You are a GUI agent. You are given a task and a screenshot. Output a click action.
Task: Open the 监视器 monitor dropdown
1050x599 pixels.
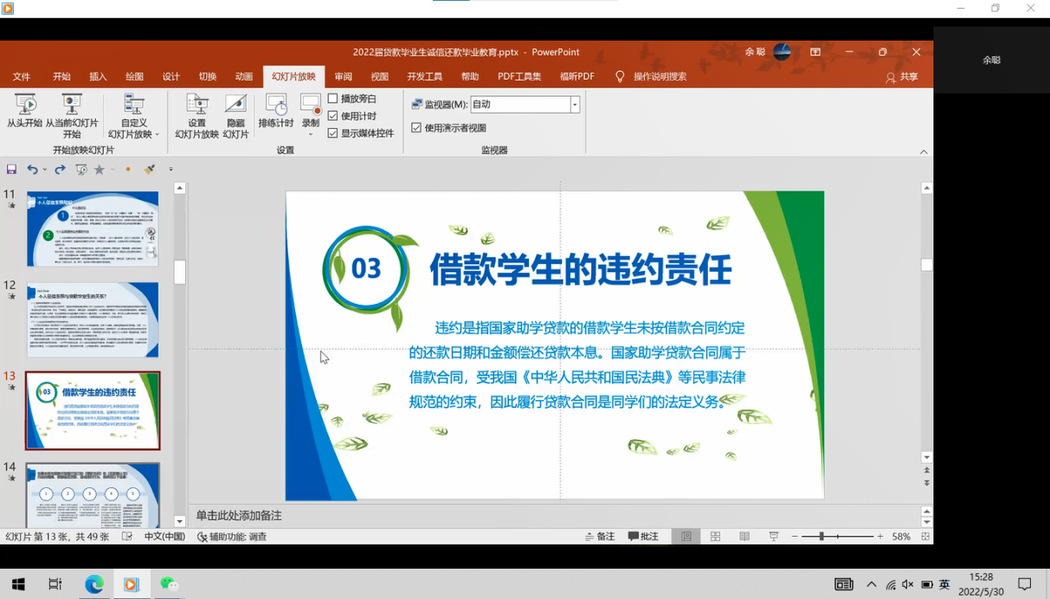(575, 104)
